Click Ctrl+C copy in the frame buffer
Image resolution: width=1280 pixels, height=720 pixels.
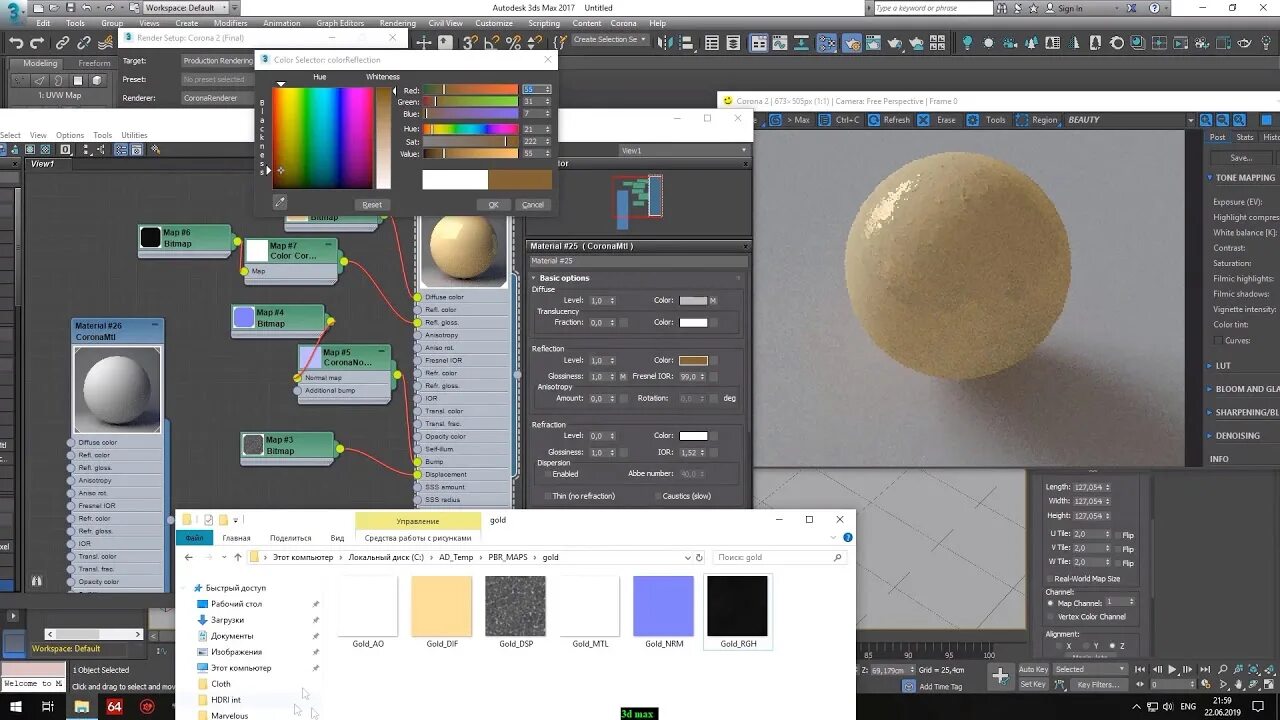point(839,120)
